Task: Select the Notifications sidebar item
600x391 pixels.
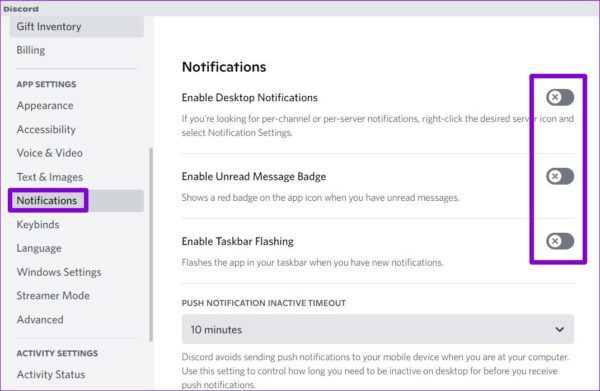Action: tap(77, 200)
